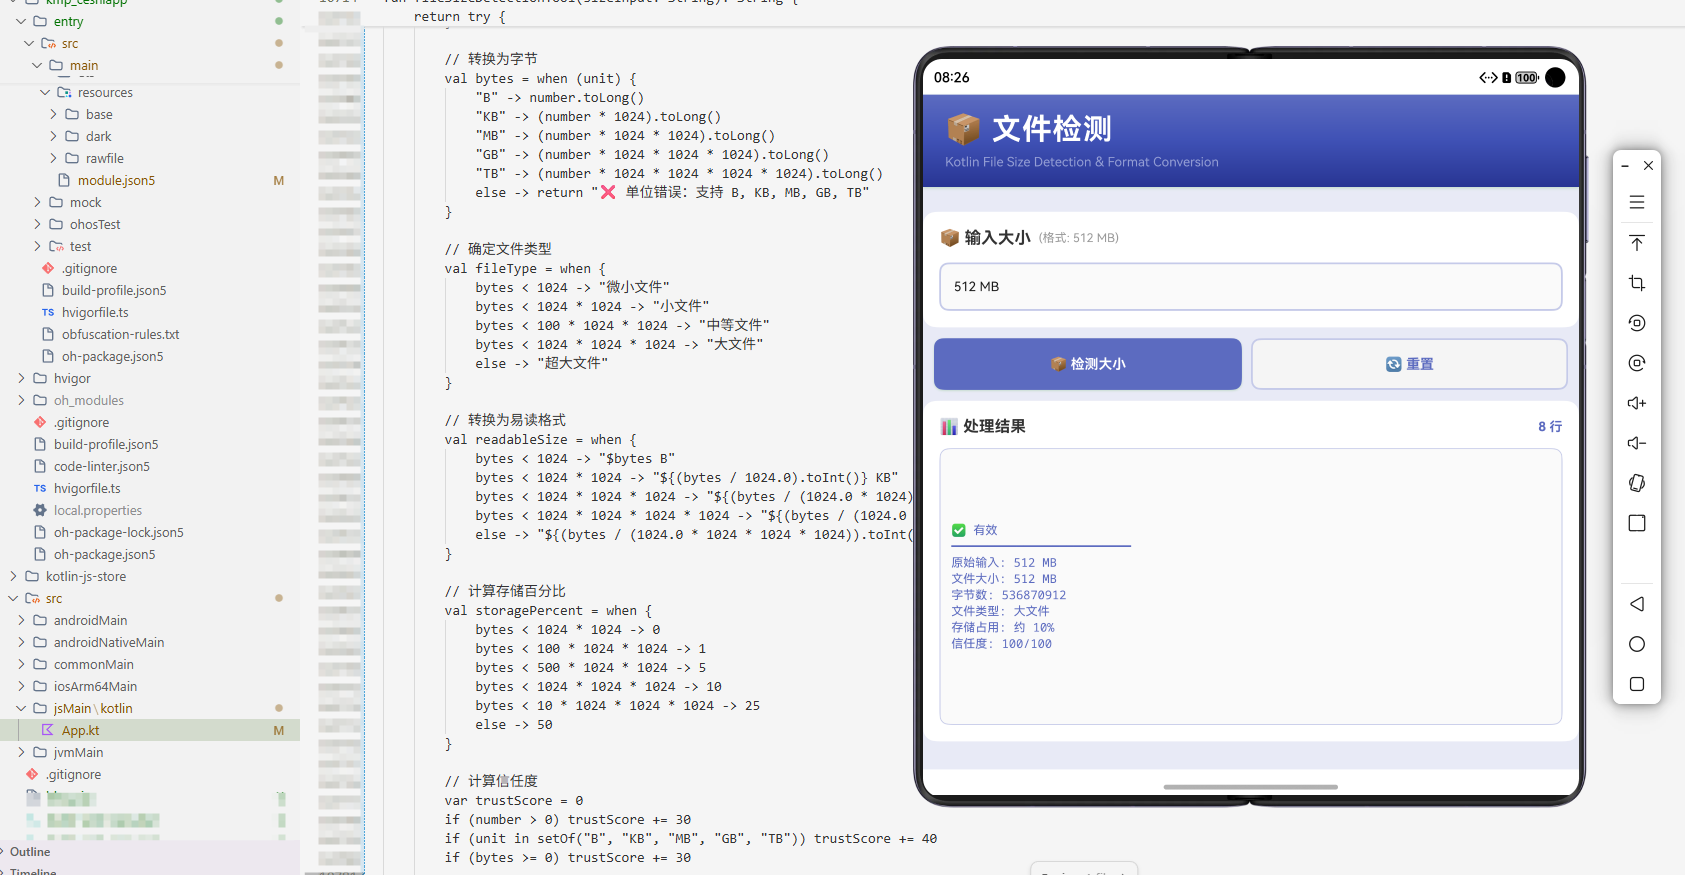The image size is (1685, 875).
Task: Click the gear icon of local.properties
Action: [x=40, y=510]
